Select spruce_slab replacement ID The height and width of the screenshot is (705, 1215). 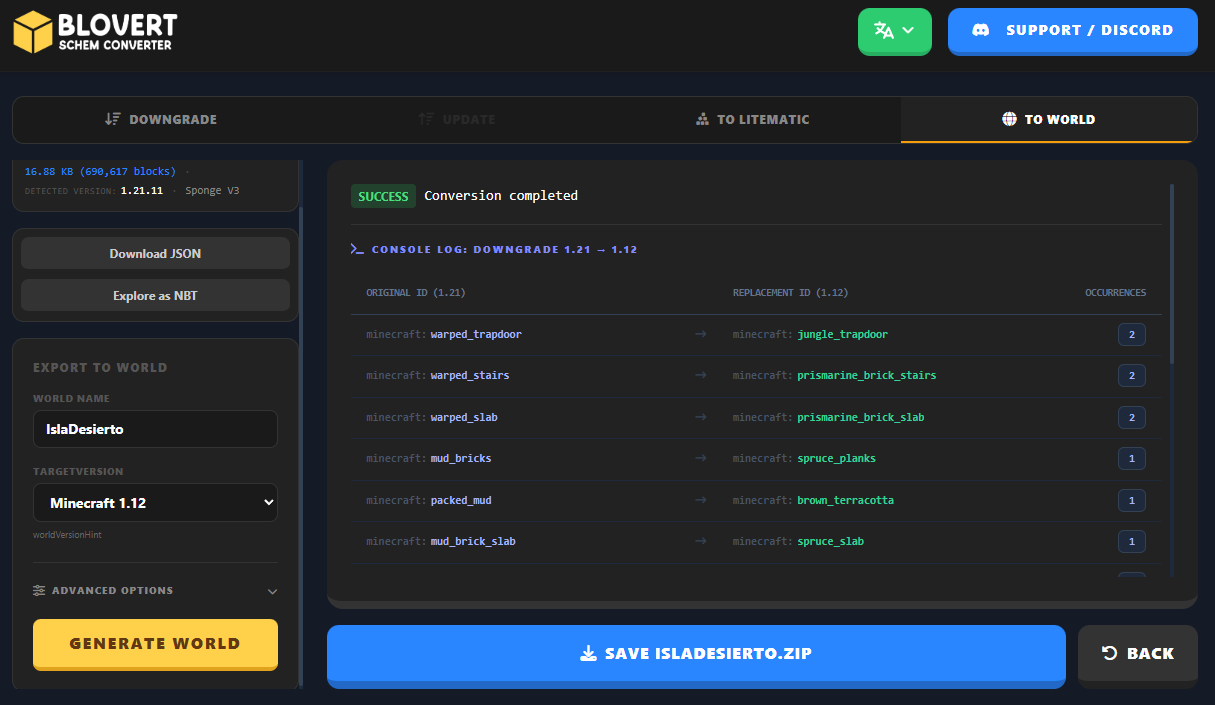830,541
